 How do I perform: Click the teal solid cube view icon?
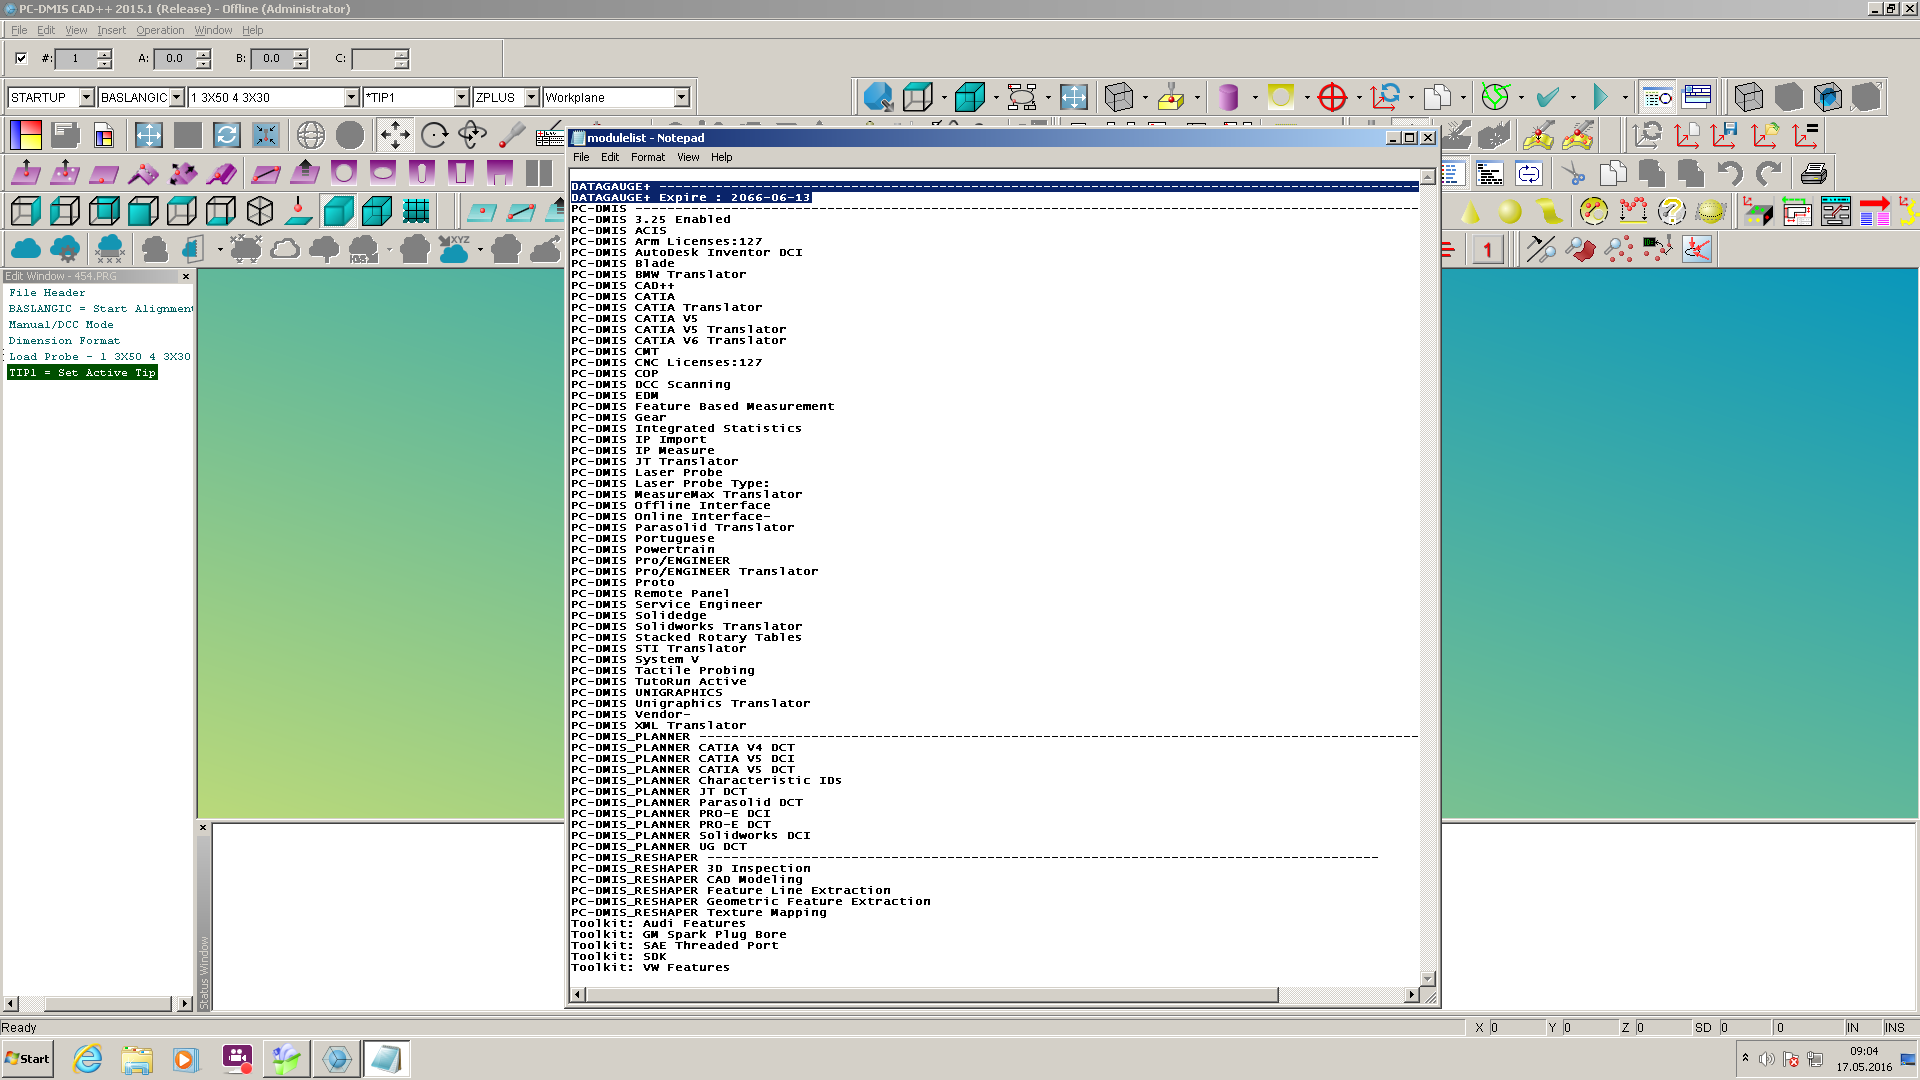pyautogui.click(x=339, y=211)
